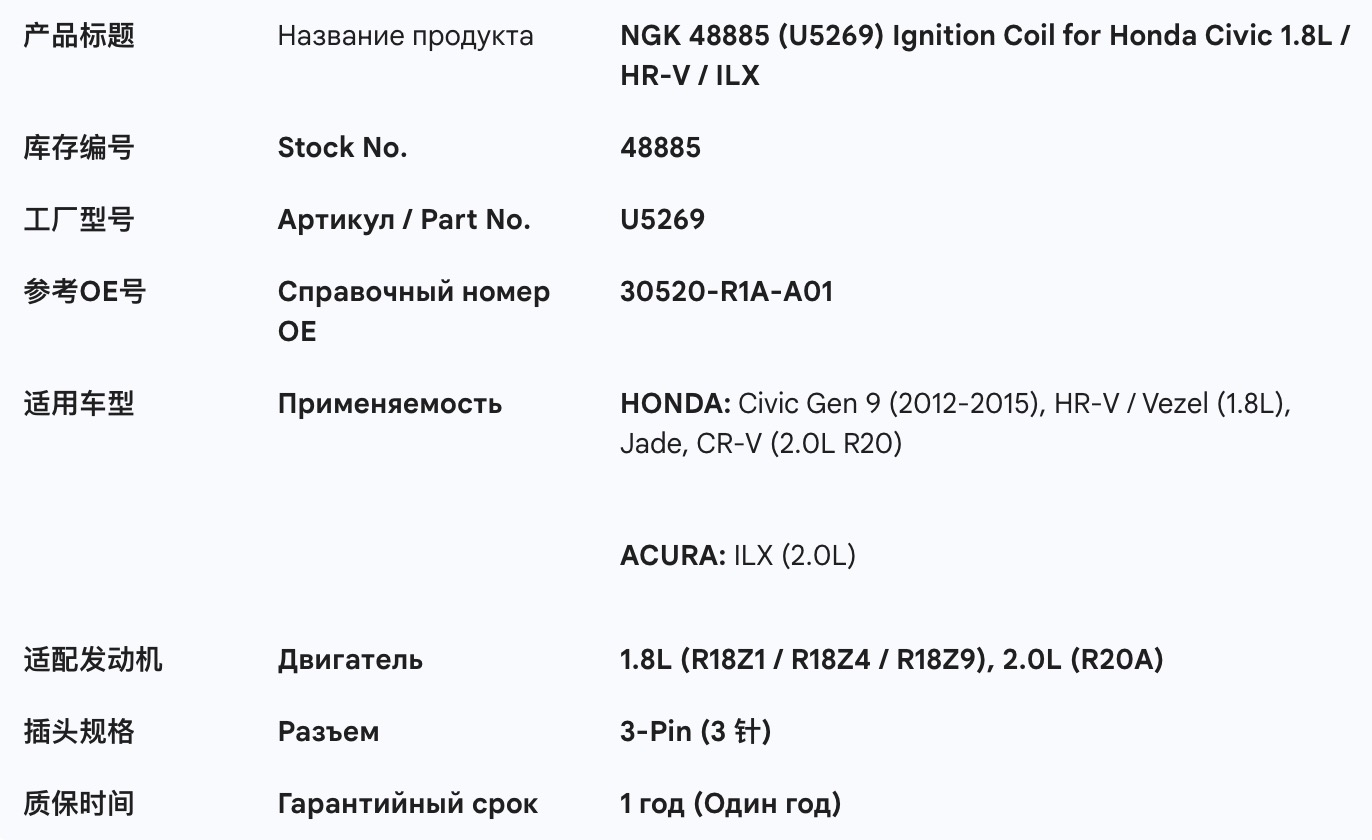Select the '1 год (Один год)' warranty value
This screenshot has height=840, width=1372.
coord(730,804)
